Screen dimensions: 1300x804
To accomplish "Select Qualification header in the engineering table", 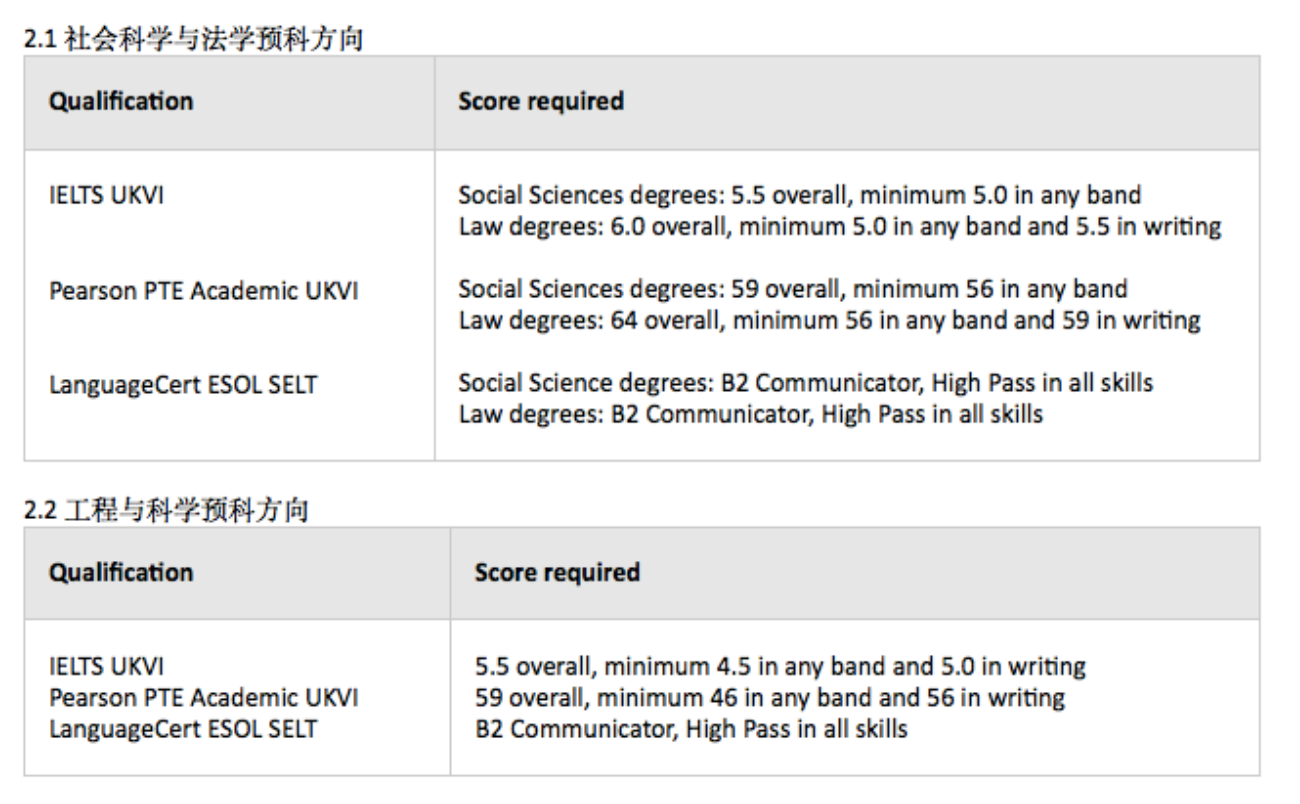I will tap(121, 573).
